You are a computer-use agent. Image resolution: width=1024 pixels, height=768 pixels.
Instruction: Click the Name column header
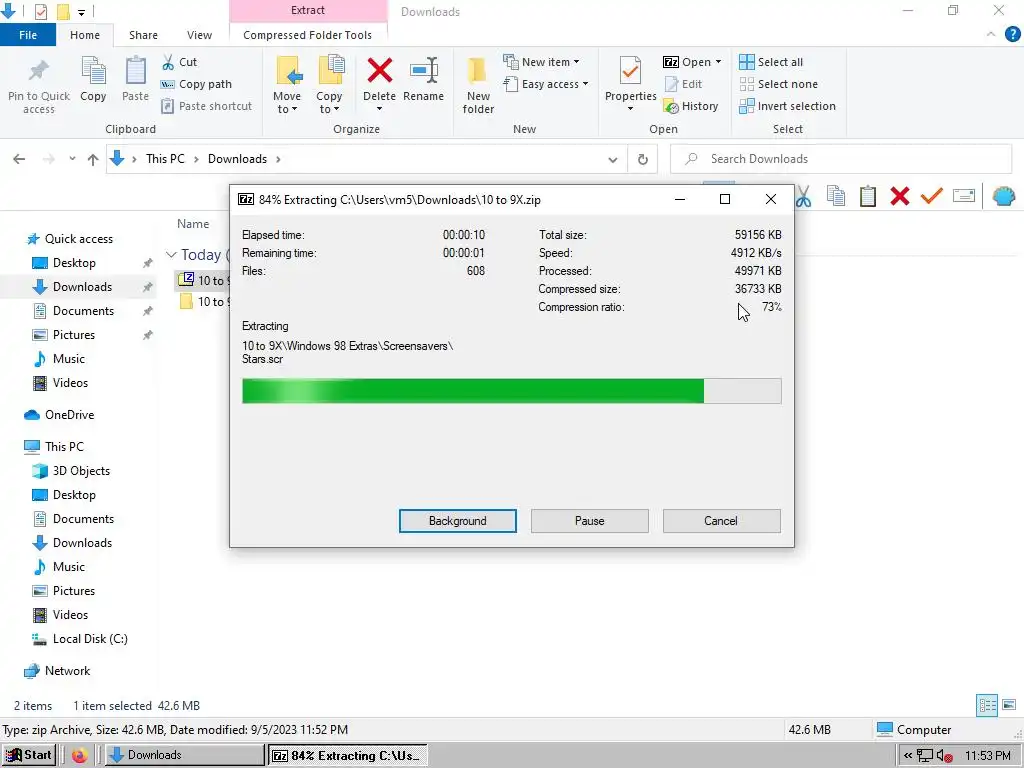(x=193, y=224)
